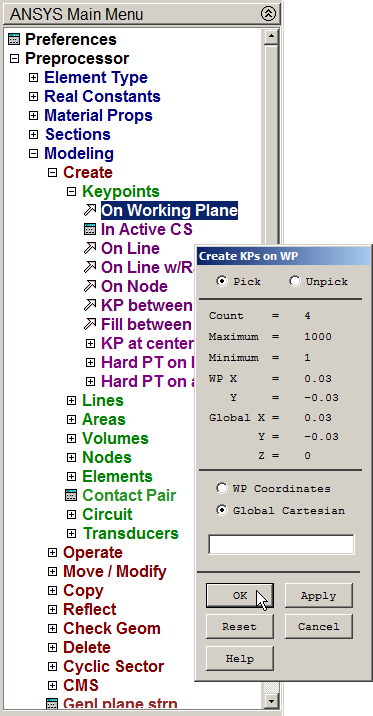Click the Help button

[x=240, y=658]
